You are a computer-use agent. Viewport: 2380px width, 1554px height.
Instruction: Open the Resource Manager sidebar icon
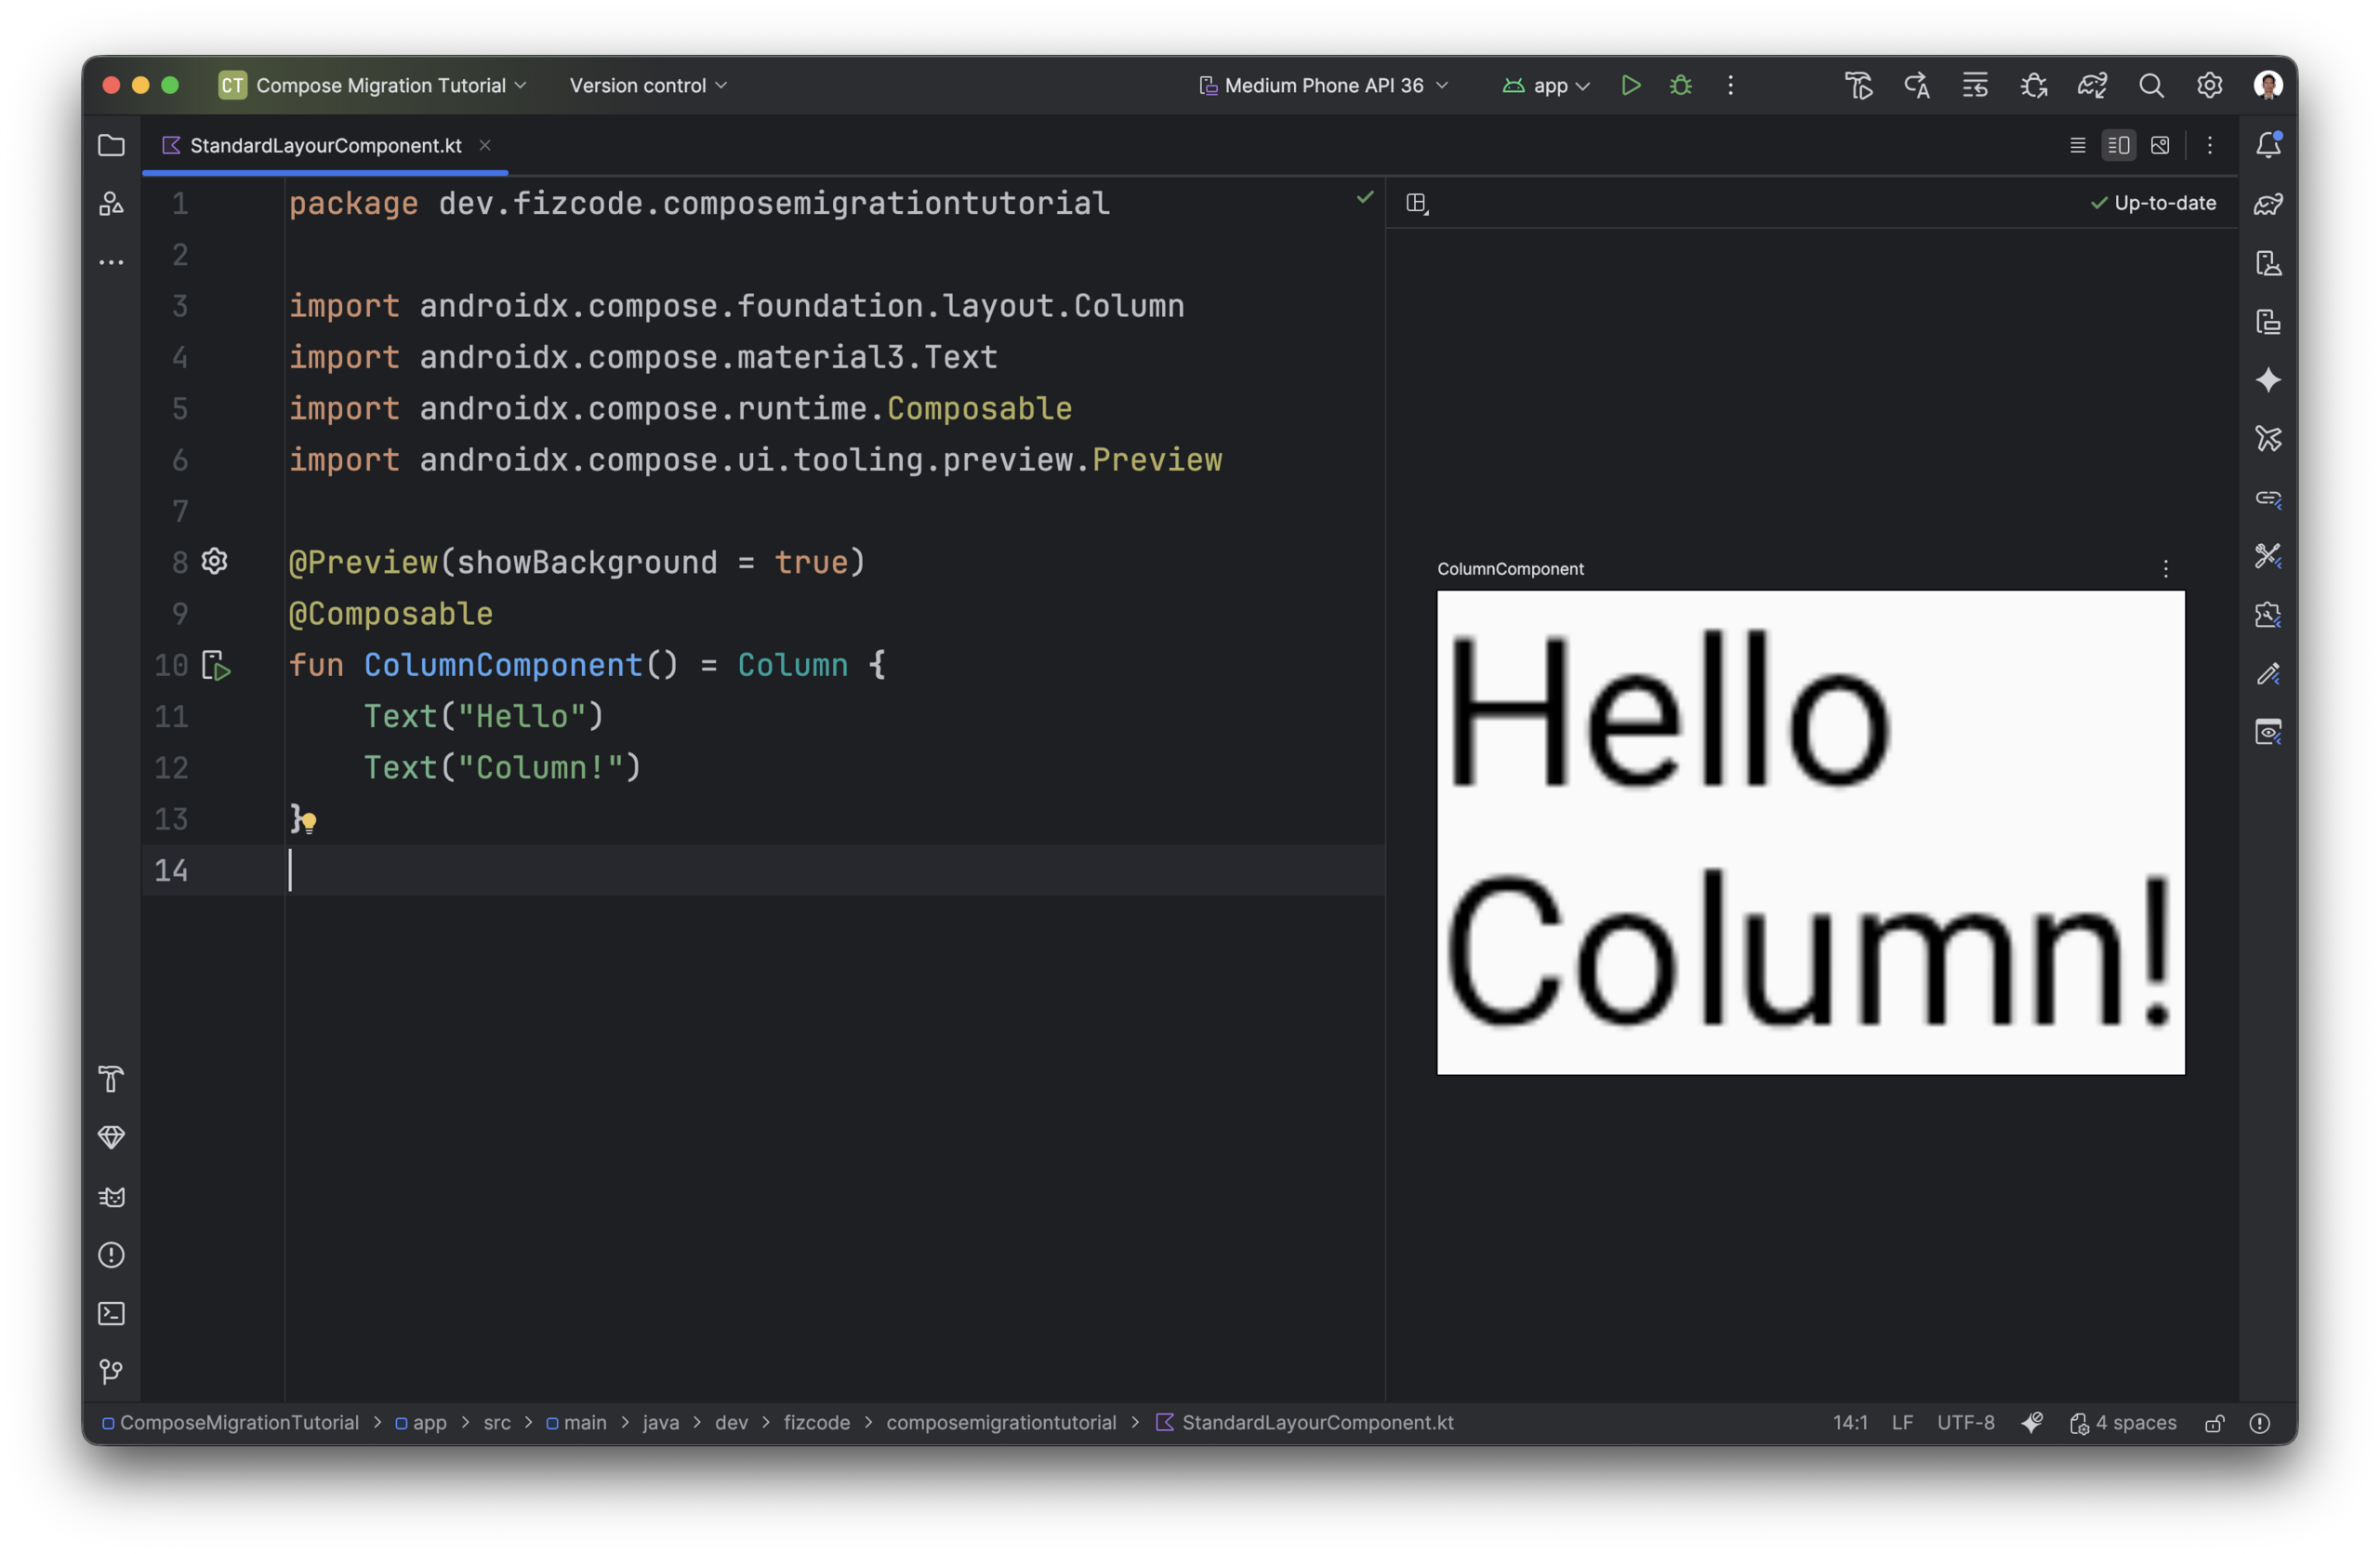pos(111,203)
